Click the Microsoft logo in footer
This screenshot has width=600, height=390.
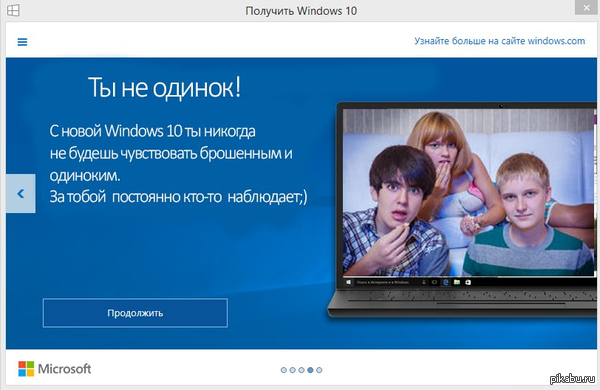point(55,369)
